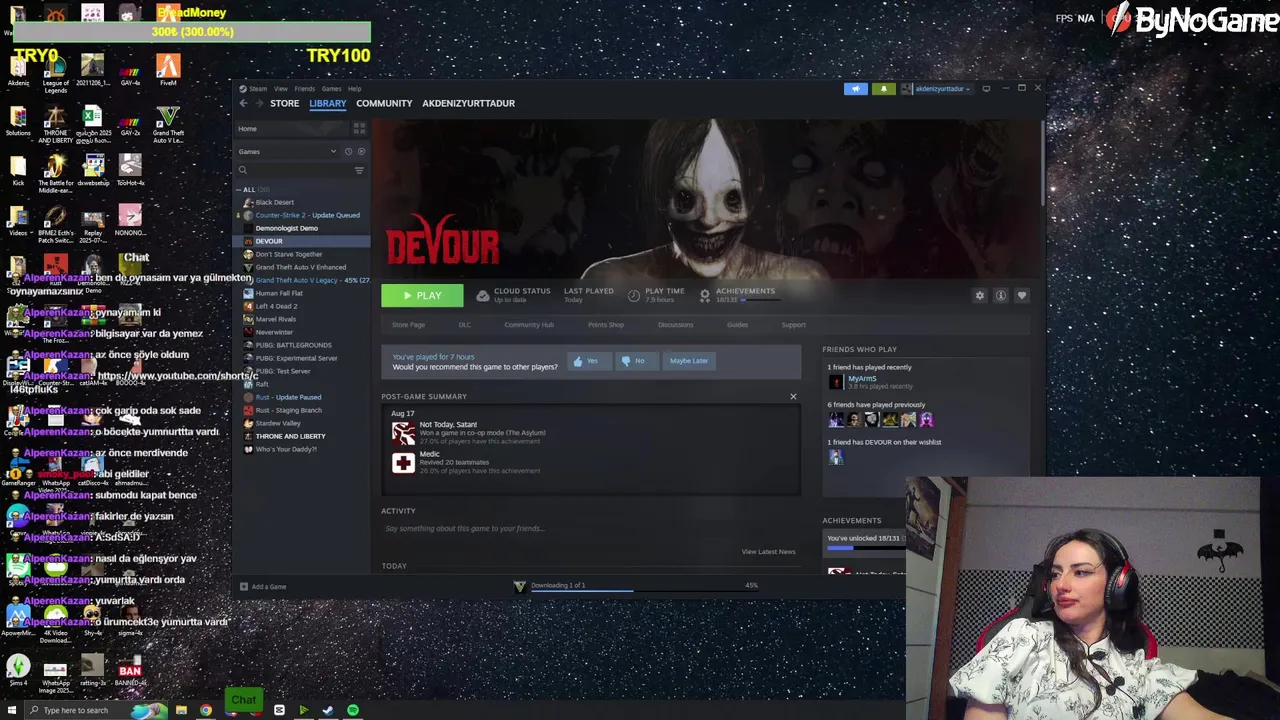Open the DEVOUR DLC link

click(x=464, y=325)
